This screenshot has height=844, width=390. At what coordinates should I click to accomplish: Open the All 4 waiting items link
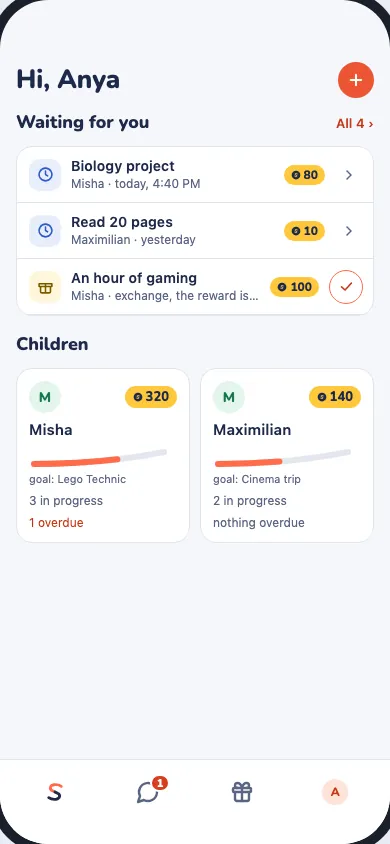pos(354,124)
